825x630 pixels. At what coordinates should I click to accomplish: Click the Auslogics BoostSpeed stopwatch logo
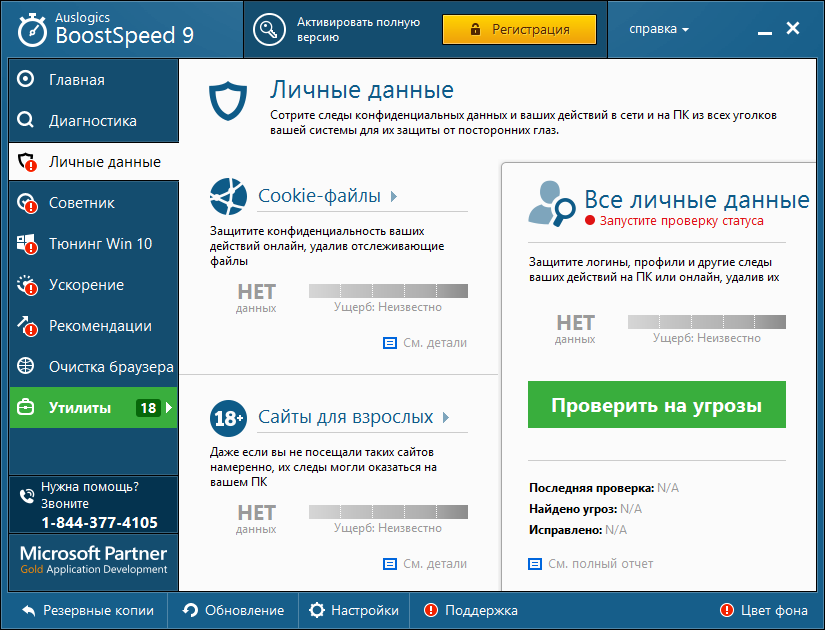point(32,30)
